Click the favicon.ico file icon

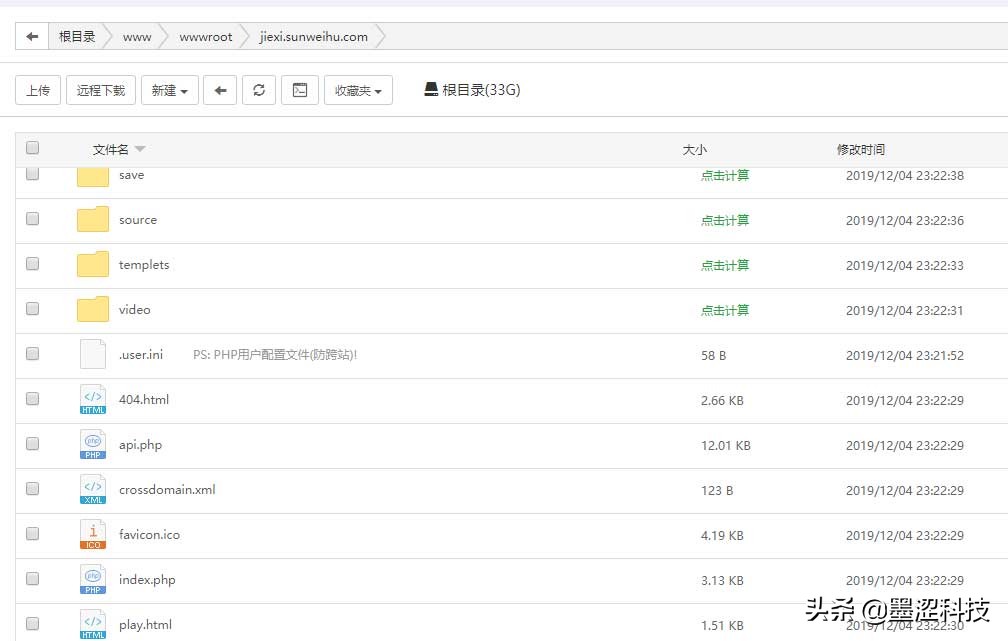coord(93,535)
